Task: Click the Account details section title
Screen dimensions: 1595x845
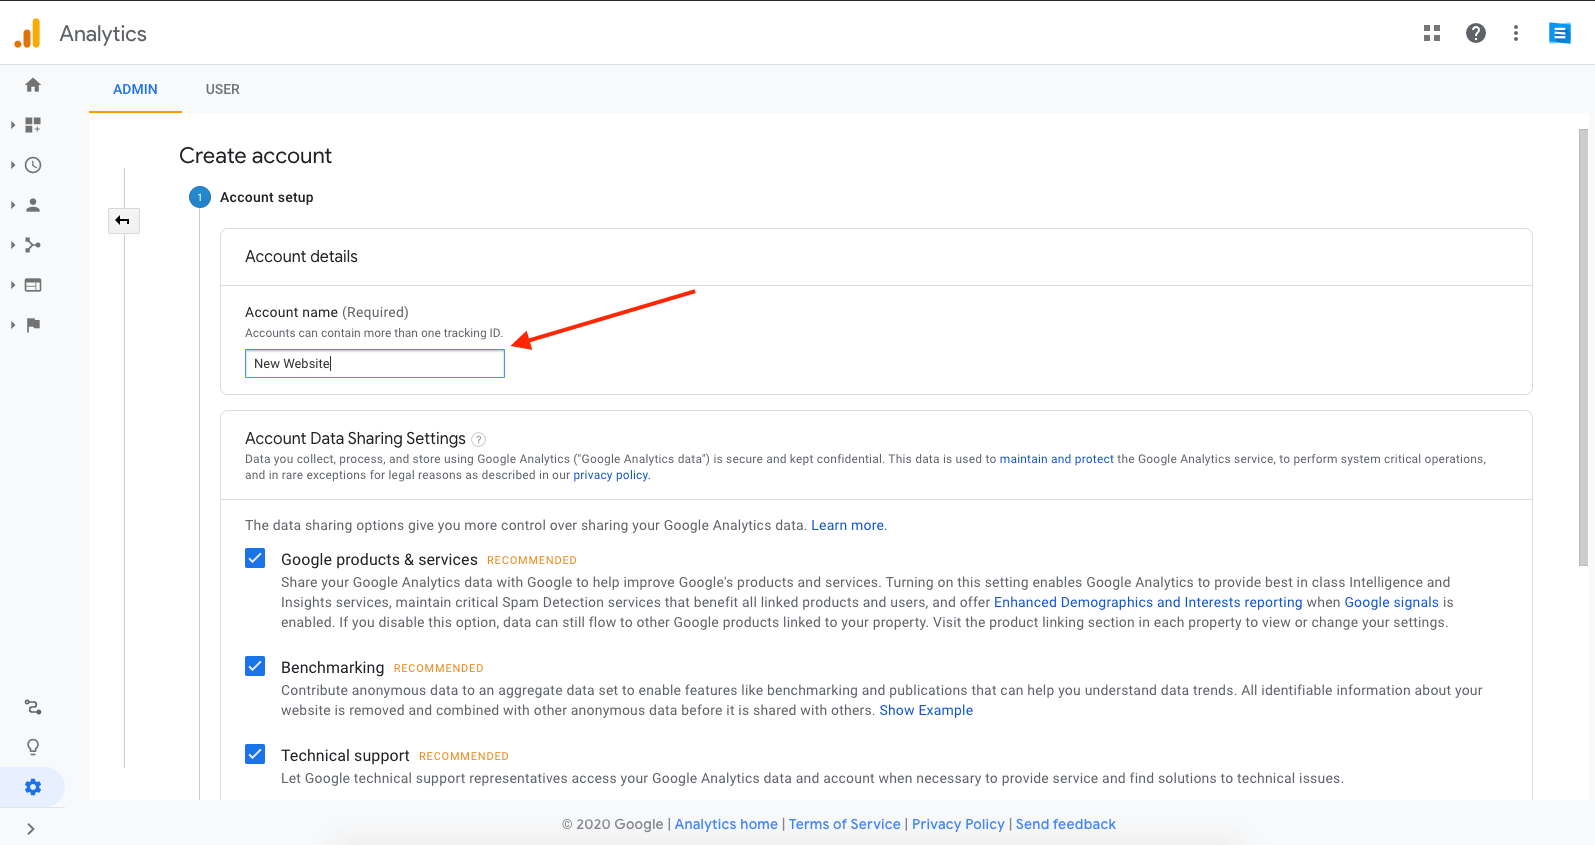Action: click(x=301, y=256)
